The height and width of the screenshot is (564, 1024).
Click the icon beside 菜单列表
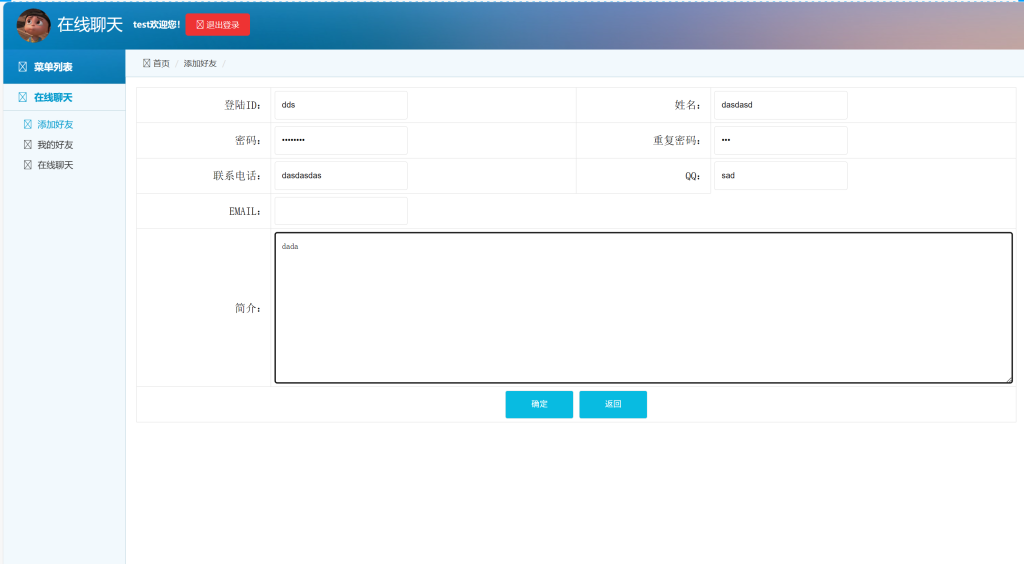[x=23, y=67]
